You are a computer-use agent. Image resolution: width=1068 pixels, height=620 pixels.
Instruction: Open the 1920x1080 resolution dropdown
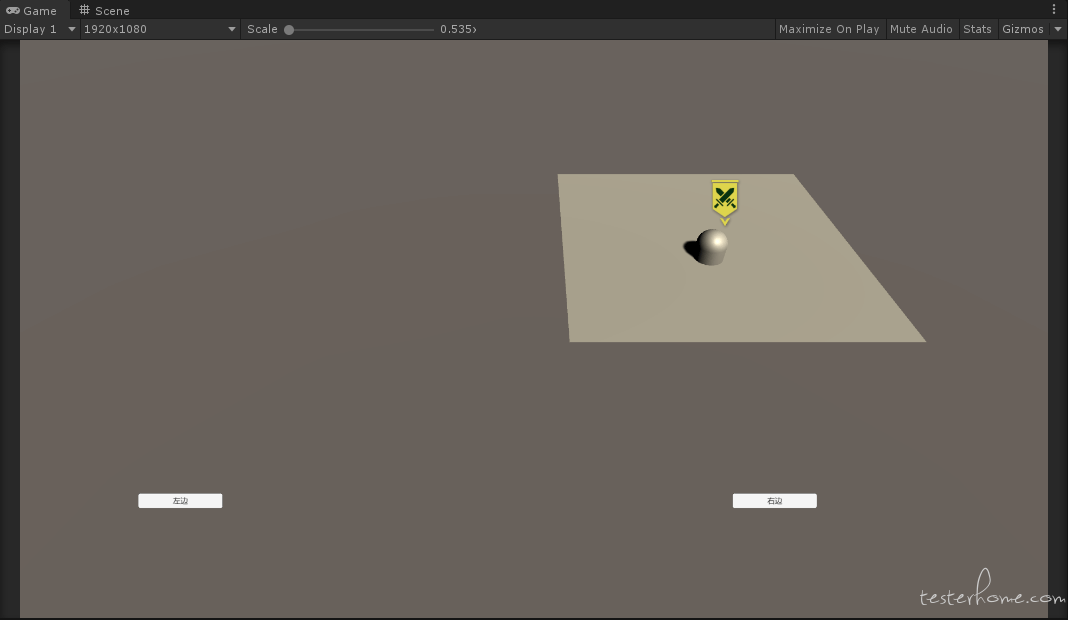(159, 29)
